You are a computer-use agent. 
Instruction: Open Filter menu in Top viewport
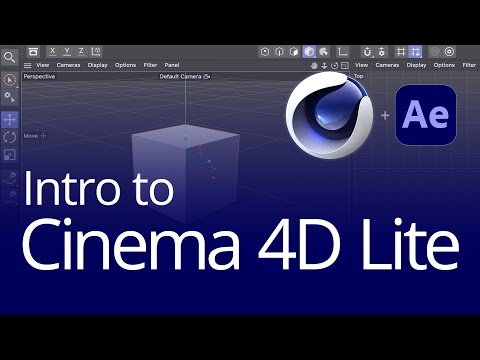(x=469, y=65)
